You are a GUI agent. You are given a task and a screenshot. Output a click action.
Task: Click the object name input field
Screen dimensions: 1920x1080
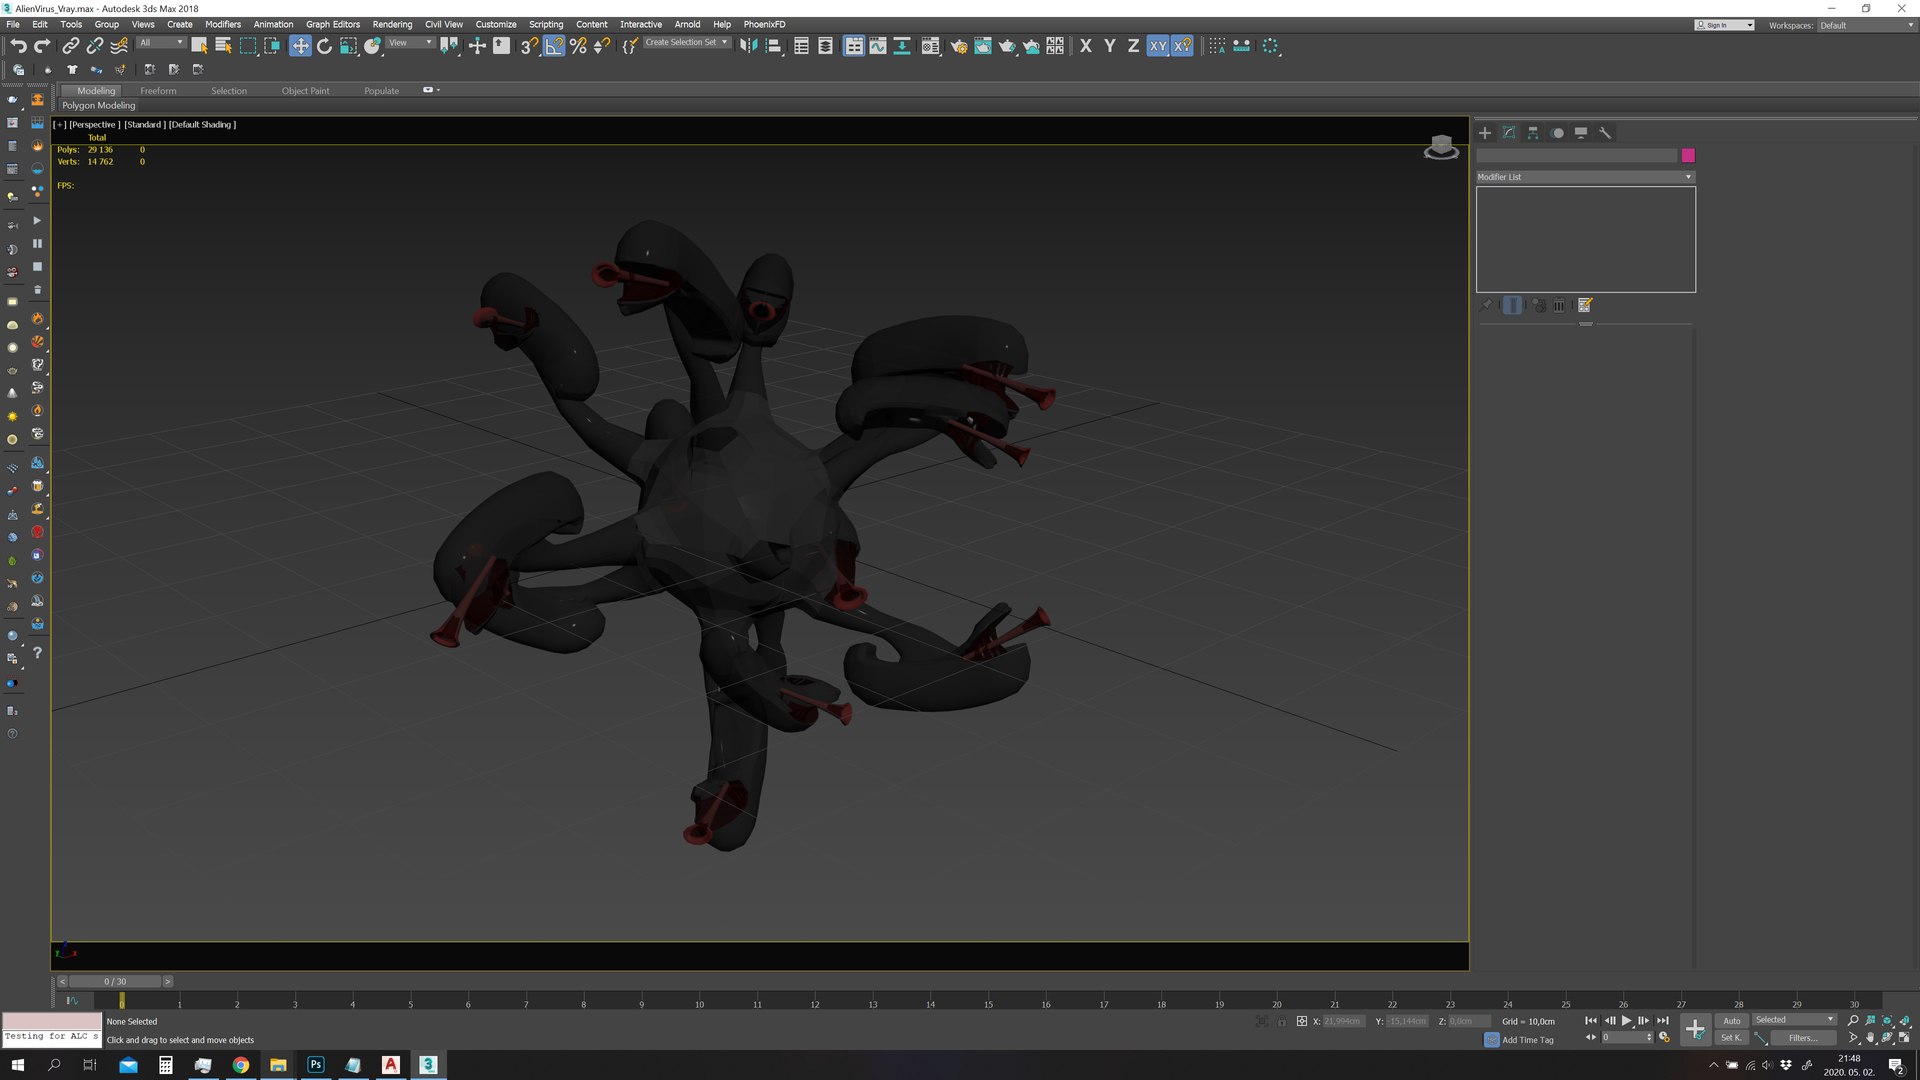pos(1576,156)
